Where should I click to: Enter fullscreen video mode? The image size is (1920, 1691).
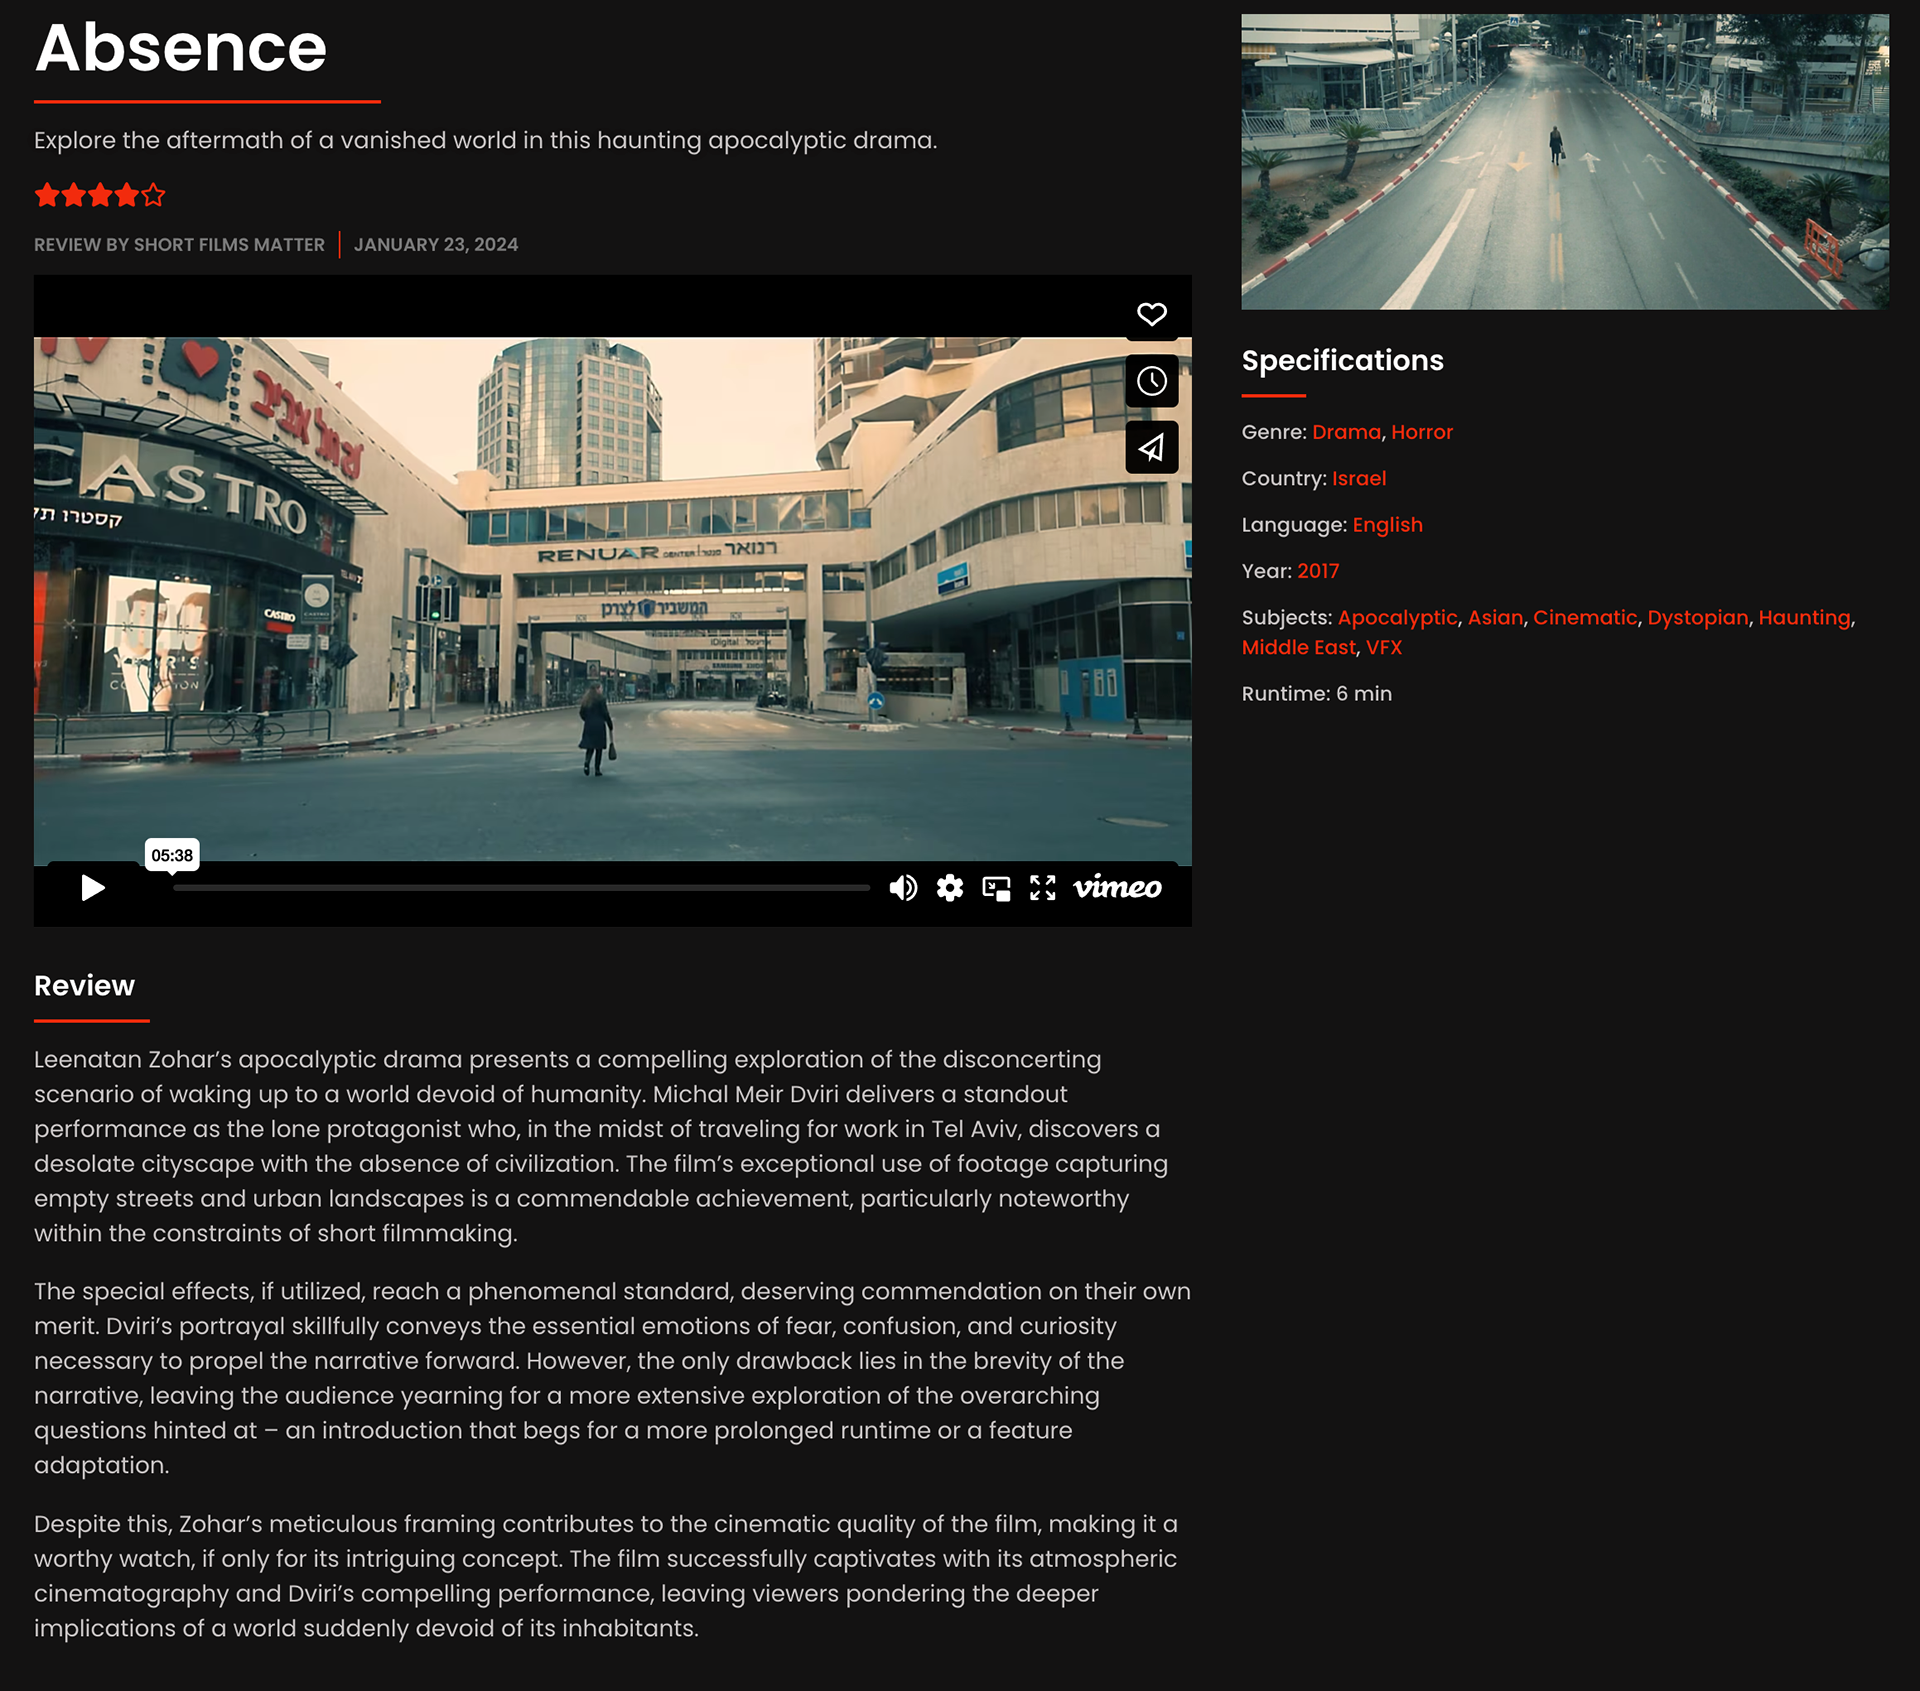pyautogui.click(x=1042, y=888)
